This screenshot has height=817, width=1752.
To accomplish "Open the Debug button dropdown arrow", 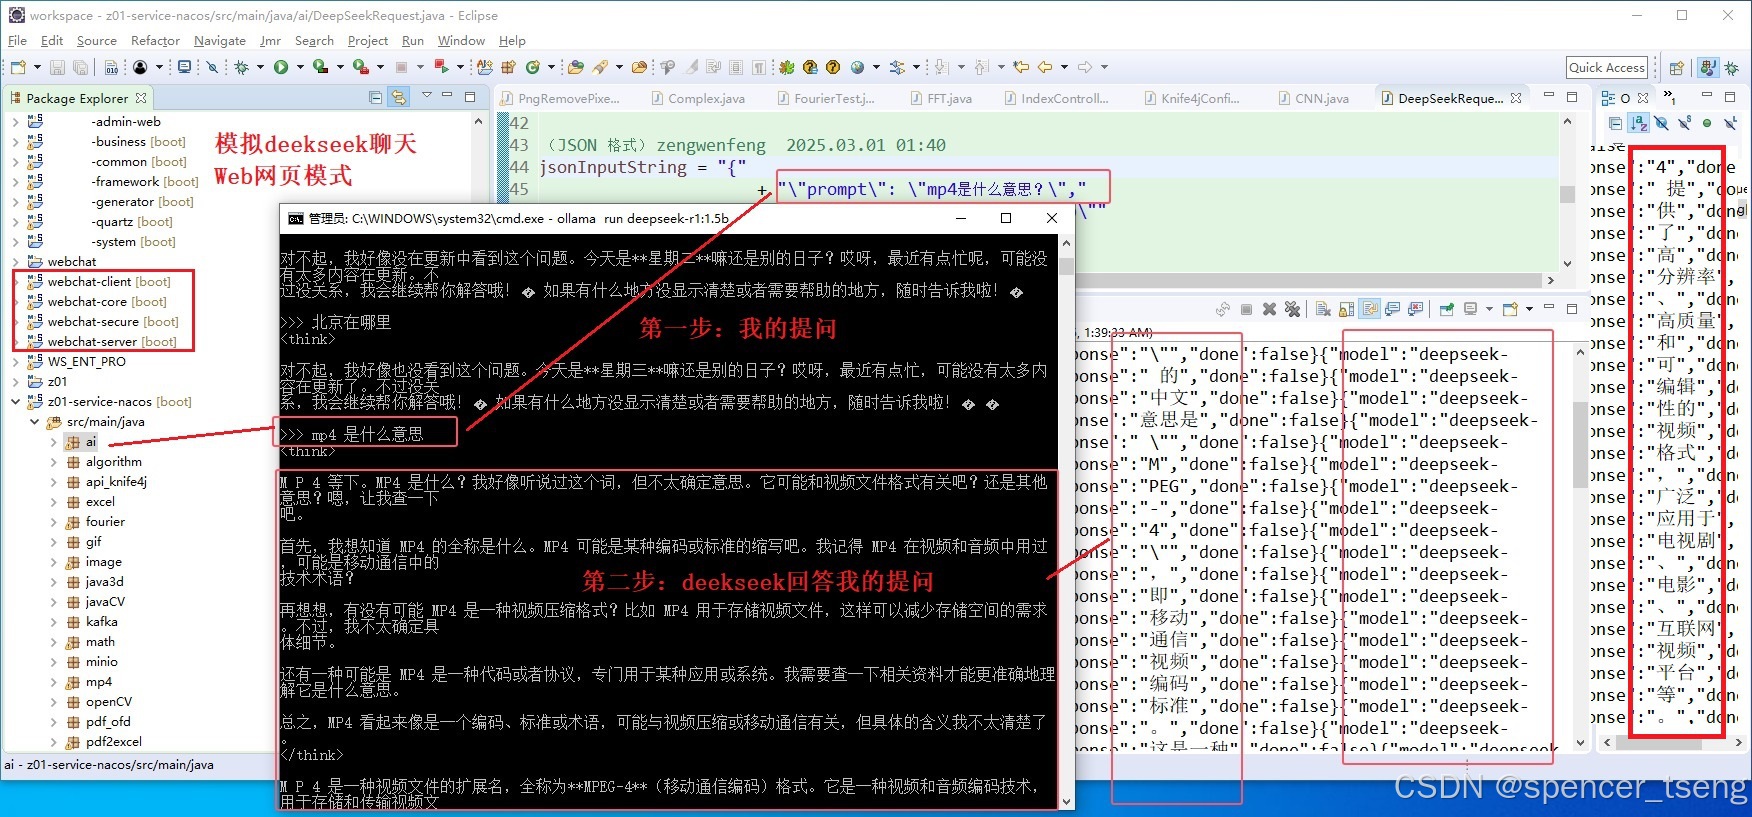I will (x=260, y=67).
